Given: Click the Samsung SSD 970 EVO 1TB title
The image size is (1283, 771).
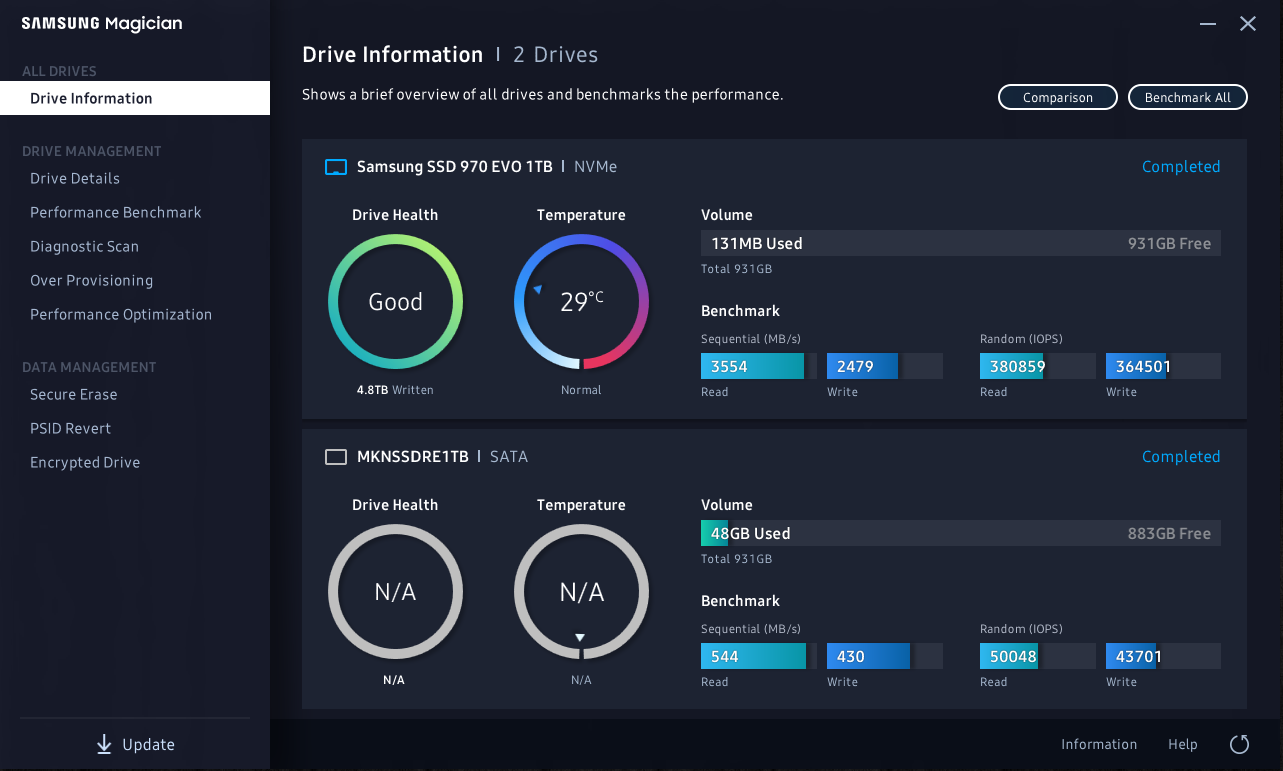Looking at the screenshot, I should pos(454,167).
